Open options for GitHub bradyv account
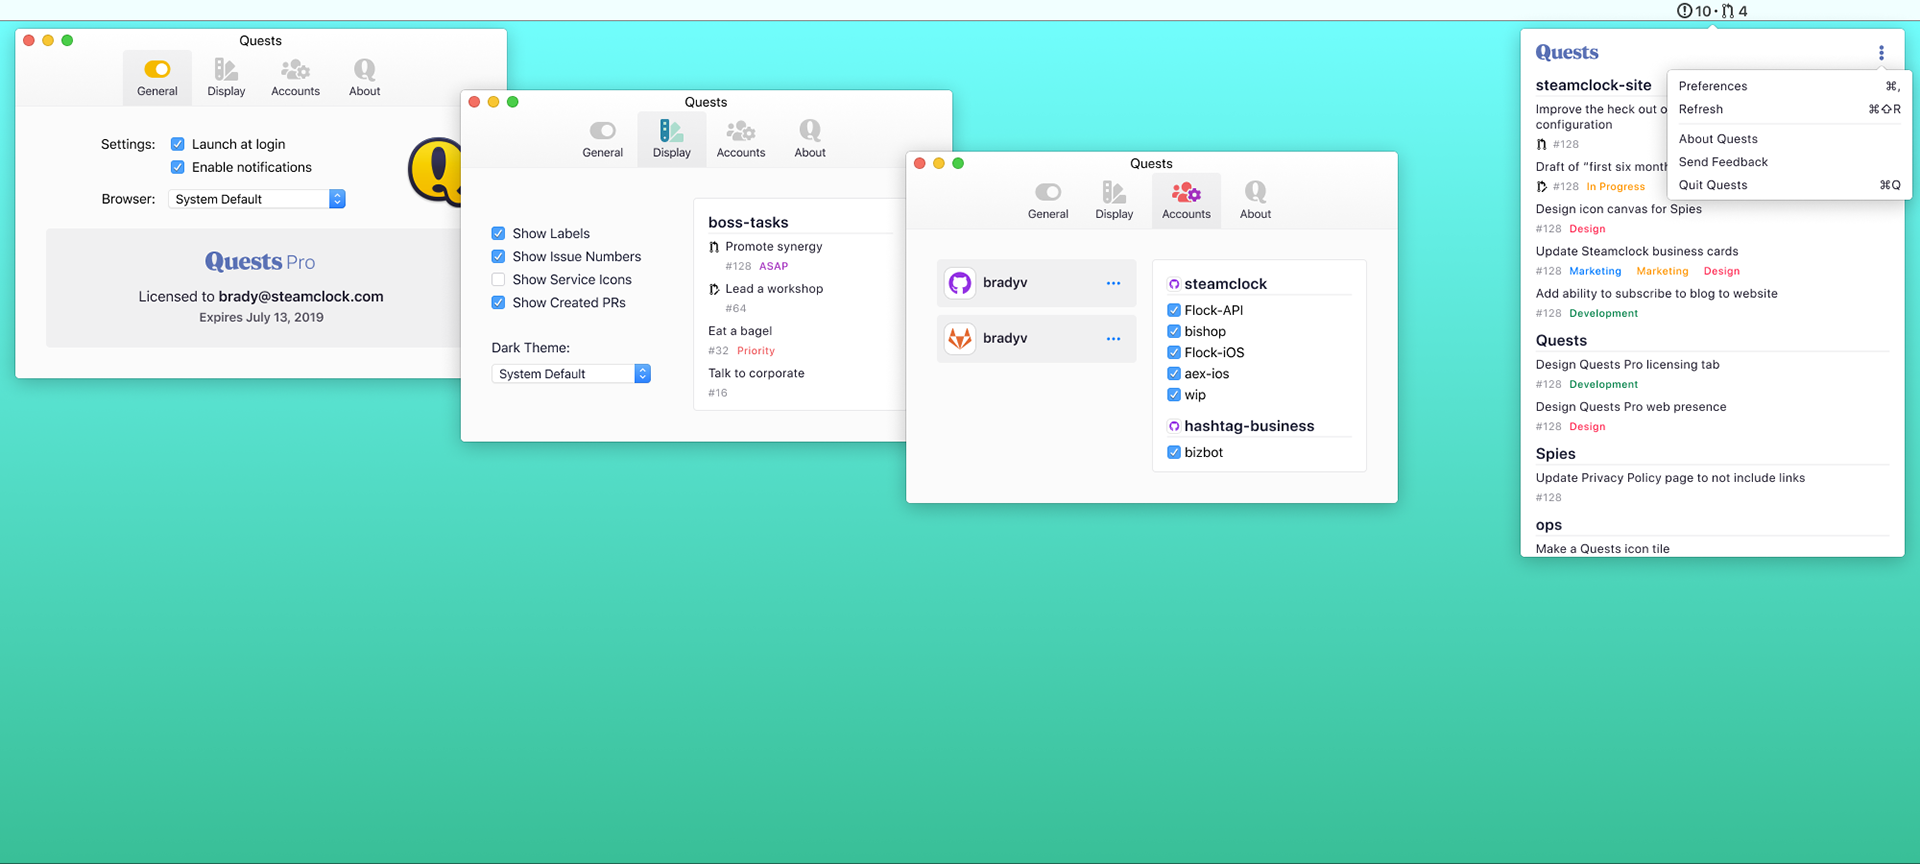The image size is (1920, 864). 1113,283
